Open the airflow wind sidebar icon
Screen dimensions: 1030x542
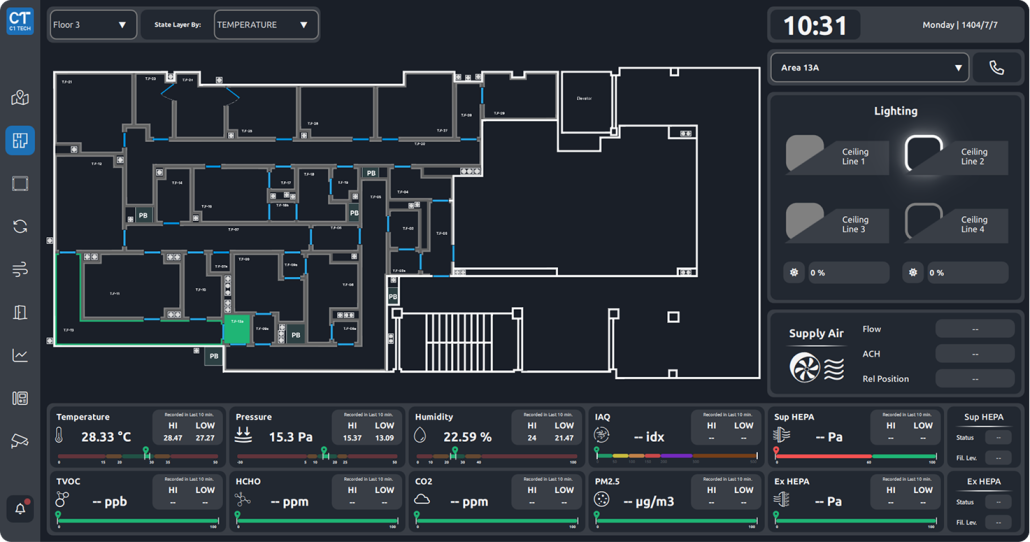click(20, 270)
